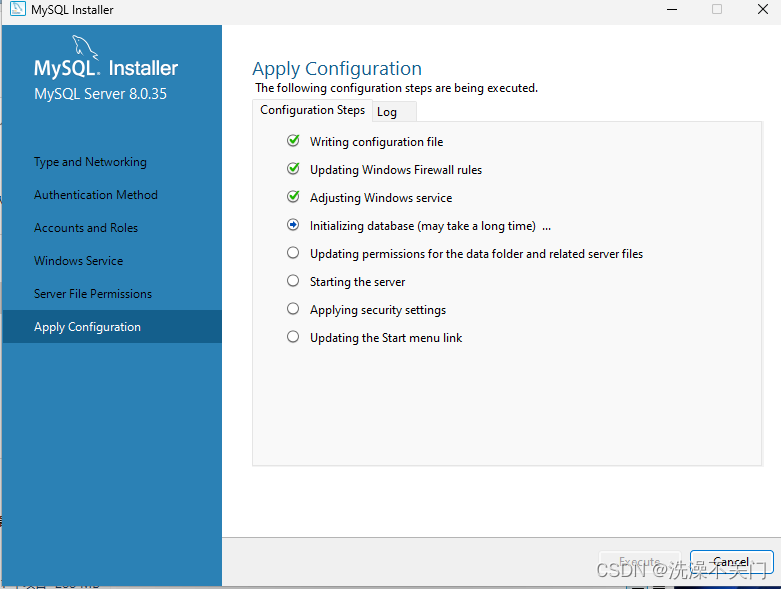
Task: Click the MySQL Installer title bar icon
Action: click(17, 9)
